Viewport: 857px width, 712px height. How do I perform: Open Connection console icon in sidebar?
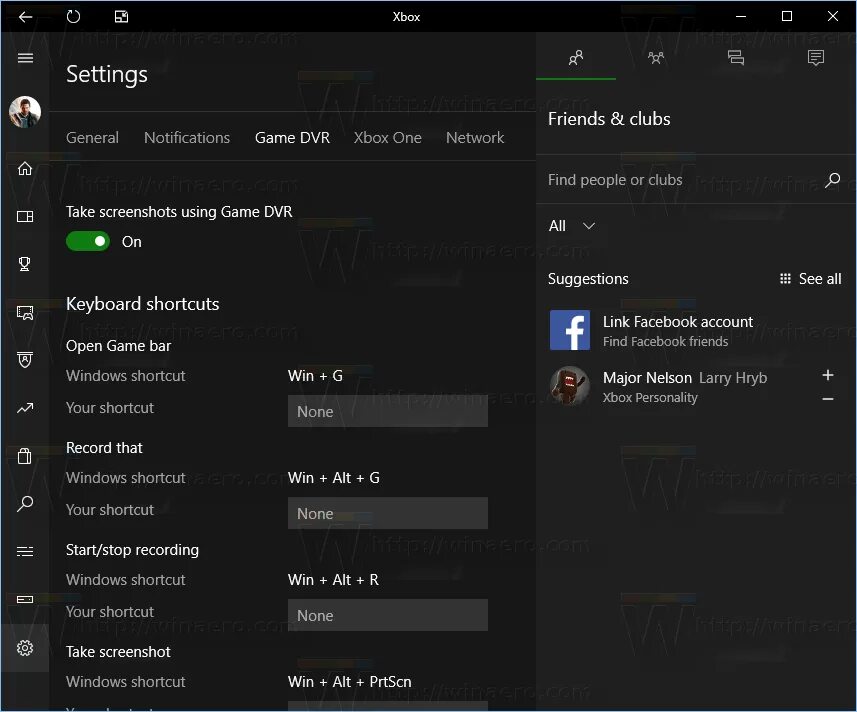25,599
